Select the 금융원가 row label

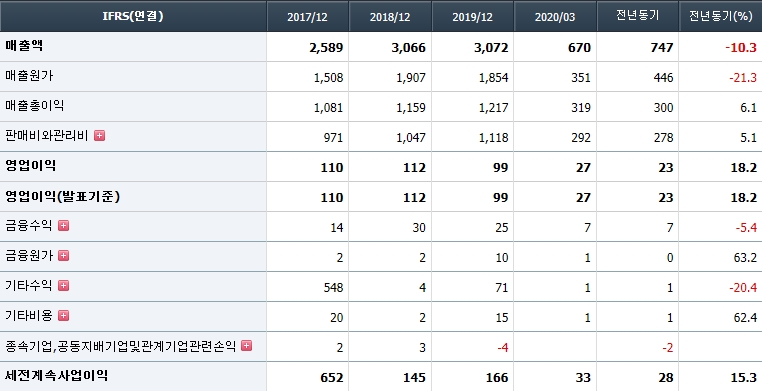point(29,256)
